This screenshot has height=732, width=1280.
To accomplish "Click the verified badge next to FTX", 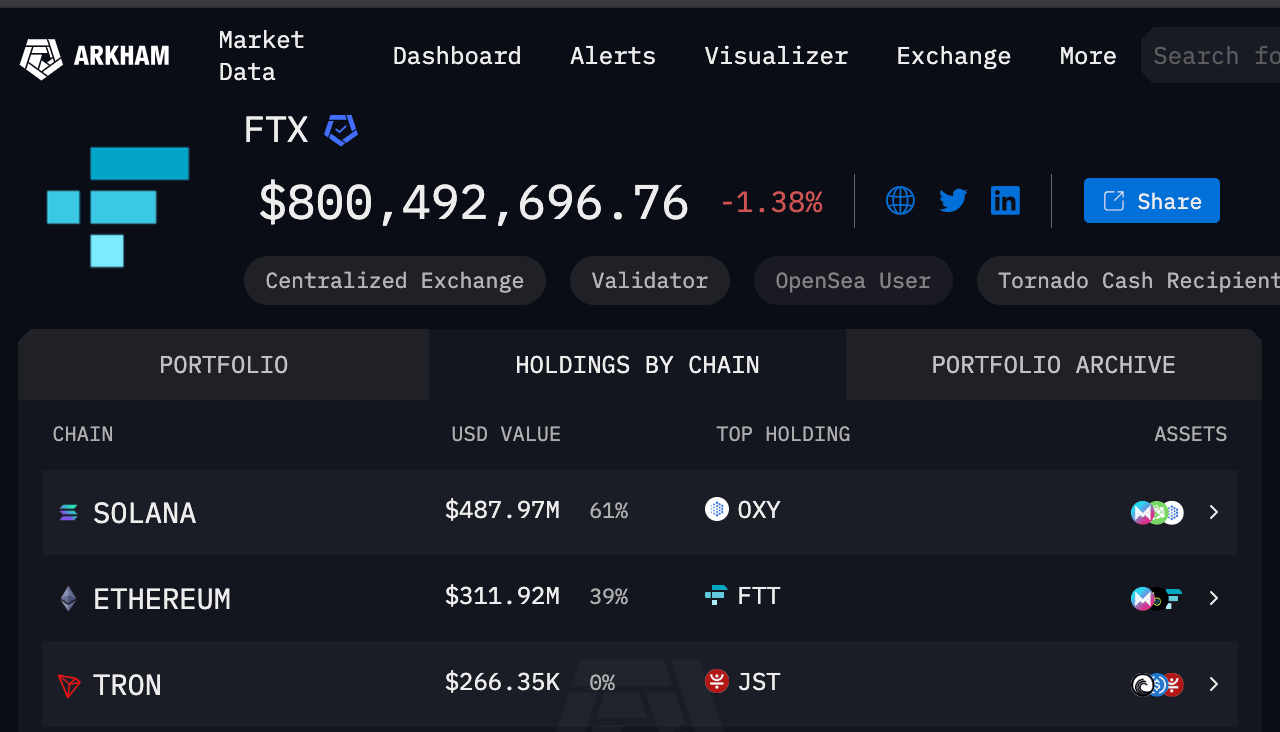I will [x=340, y=130].
